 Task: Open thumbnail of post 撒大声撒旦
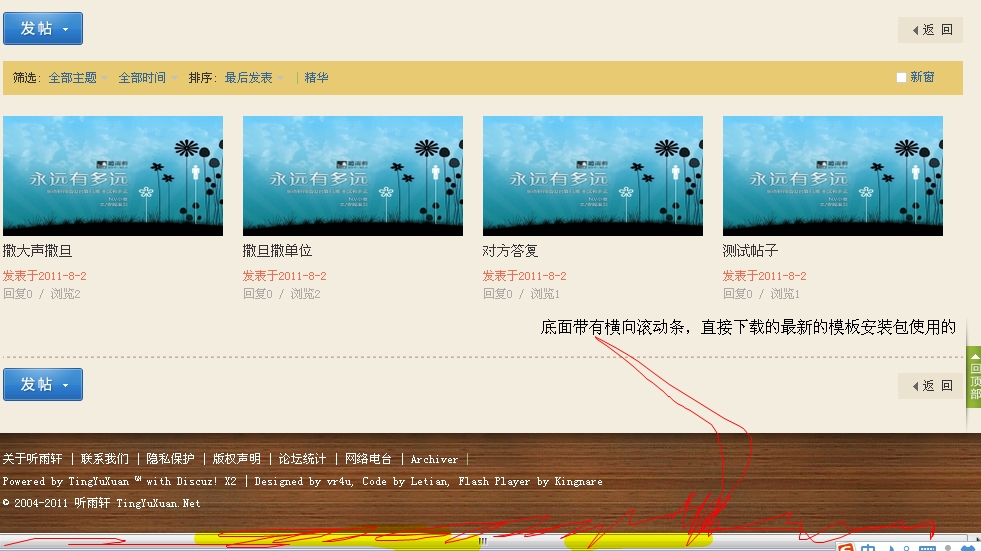coord(113,176)
